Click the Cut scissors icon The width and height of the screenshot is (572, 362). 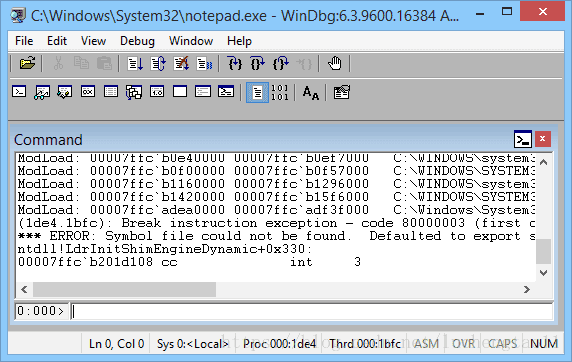(x=58, y=63)
